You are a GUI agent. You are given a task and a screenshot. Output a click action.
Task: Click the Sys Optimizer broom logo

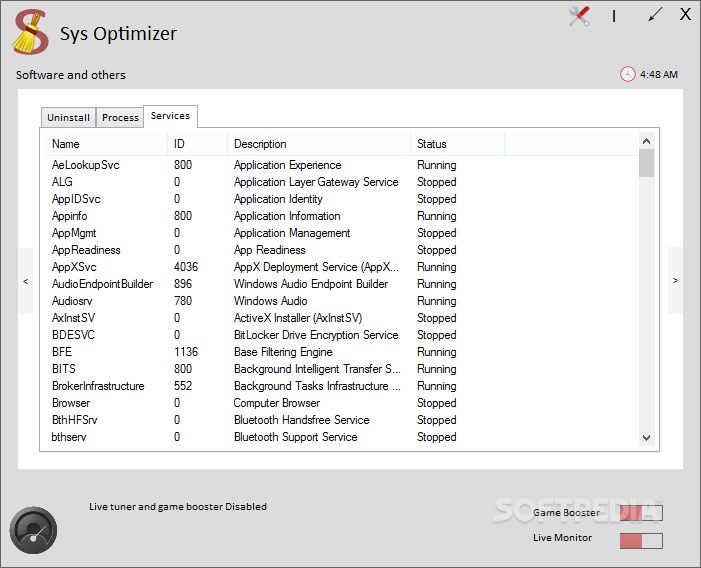[x=30, y=33]
